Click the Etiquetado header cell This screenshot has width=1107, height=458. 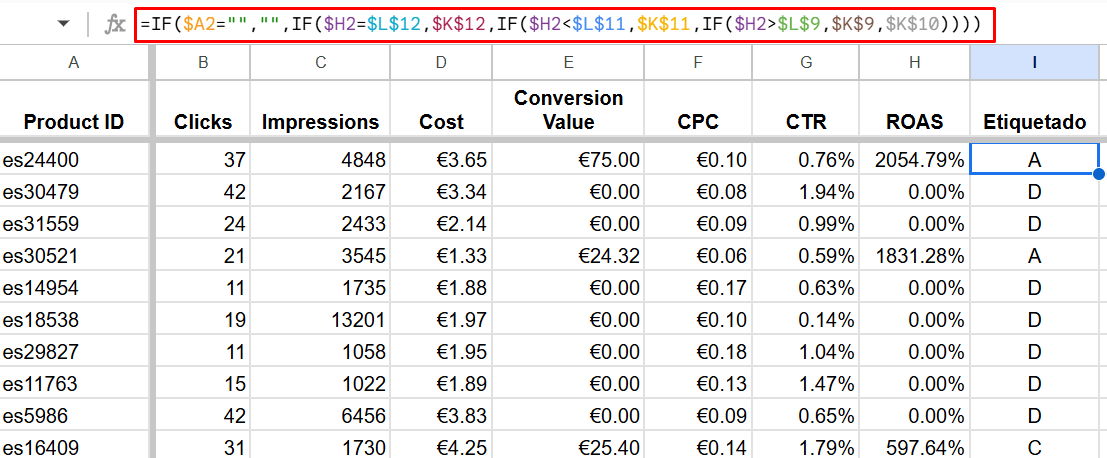1034,109
